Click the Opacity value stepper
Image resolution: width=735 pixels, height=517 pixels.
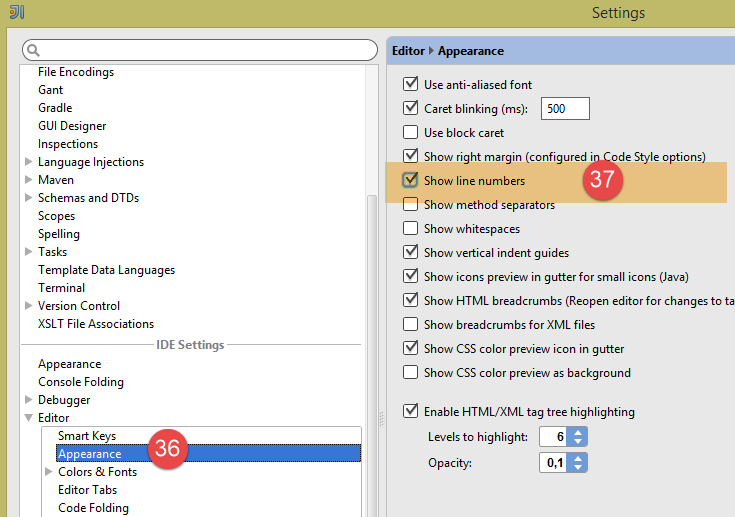click(x=578, y=463)
